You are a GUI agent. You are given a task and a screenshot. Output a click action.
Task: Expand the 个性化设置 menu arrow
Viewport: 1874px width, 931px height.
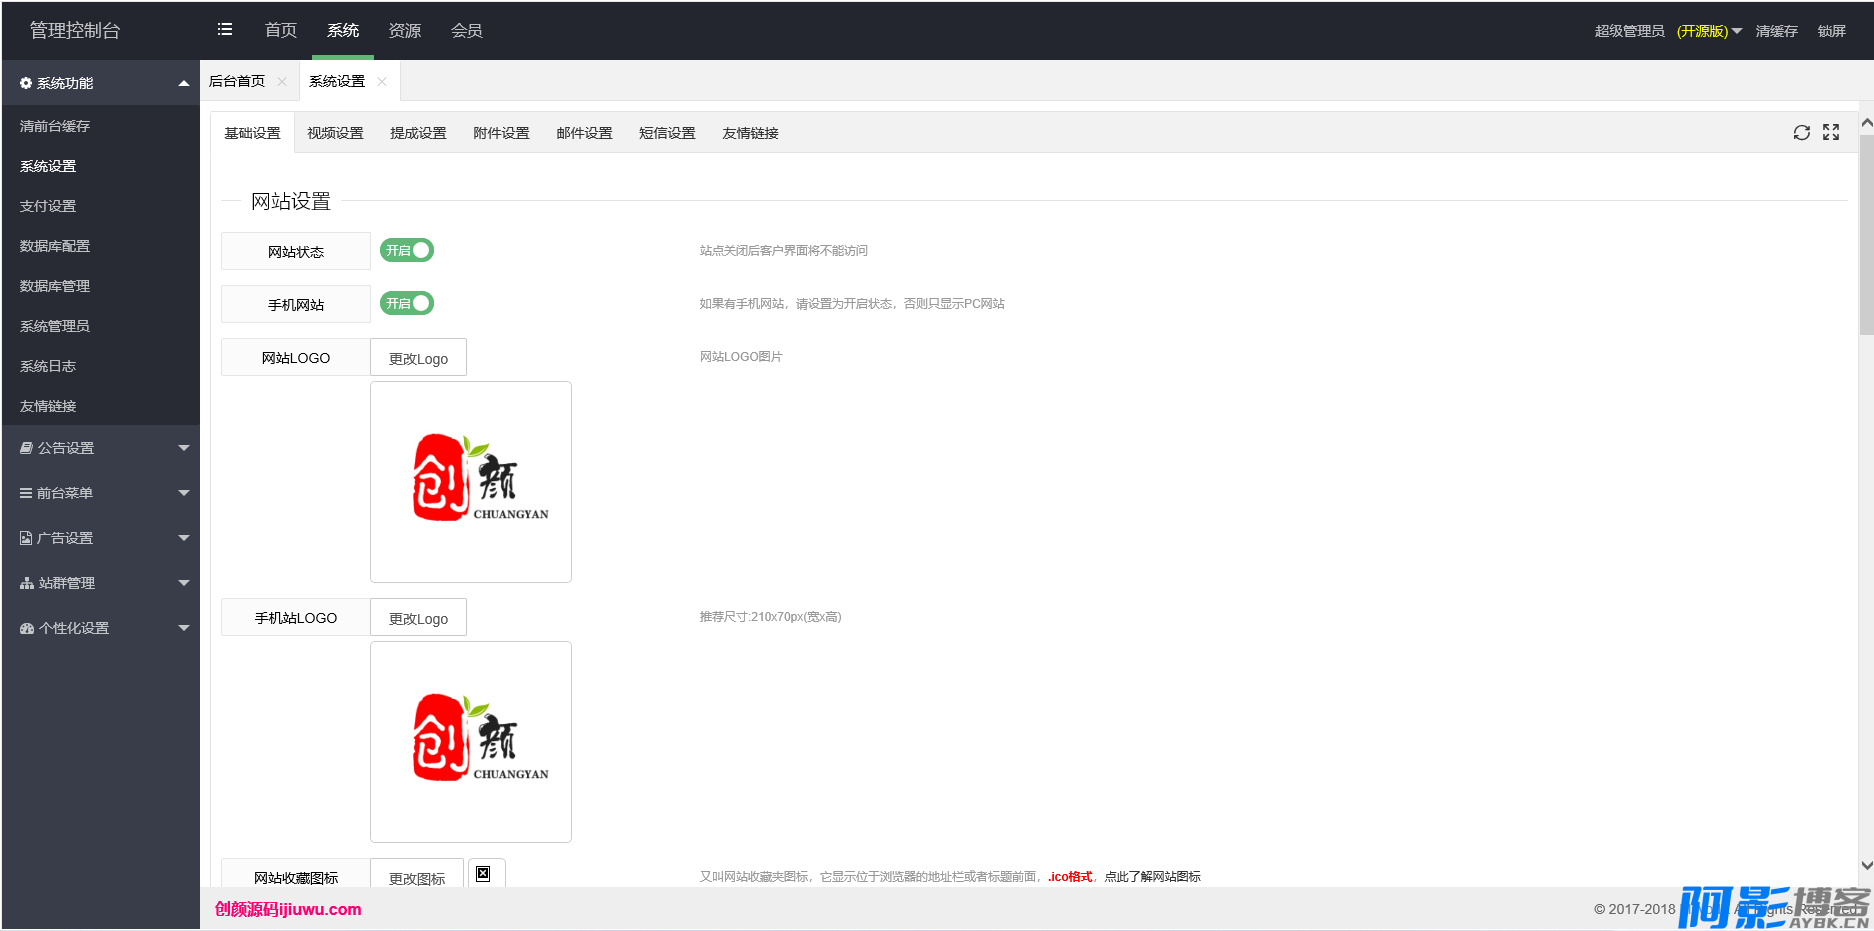click(x=184, y=628)
